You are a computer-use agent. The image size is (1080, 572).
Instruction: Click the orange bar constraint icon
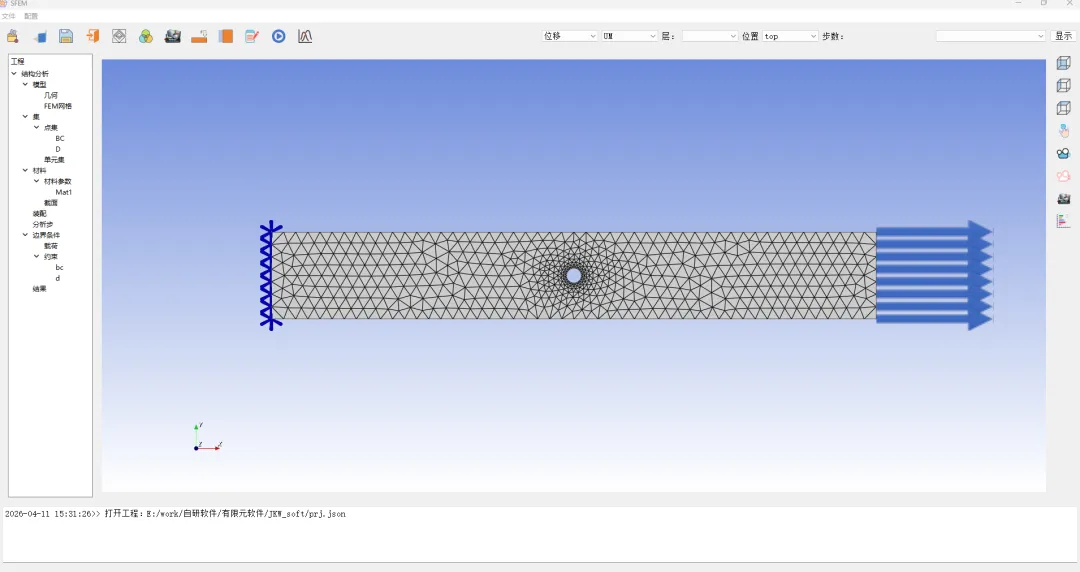(x=199, y=37)
